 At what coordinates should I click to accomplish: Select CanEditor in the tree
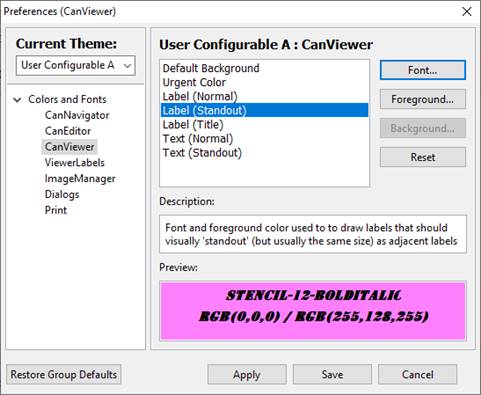tap(68, 131)
